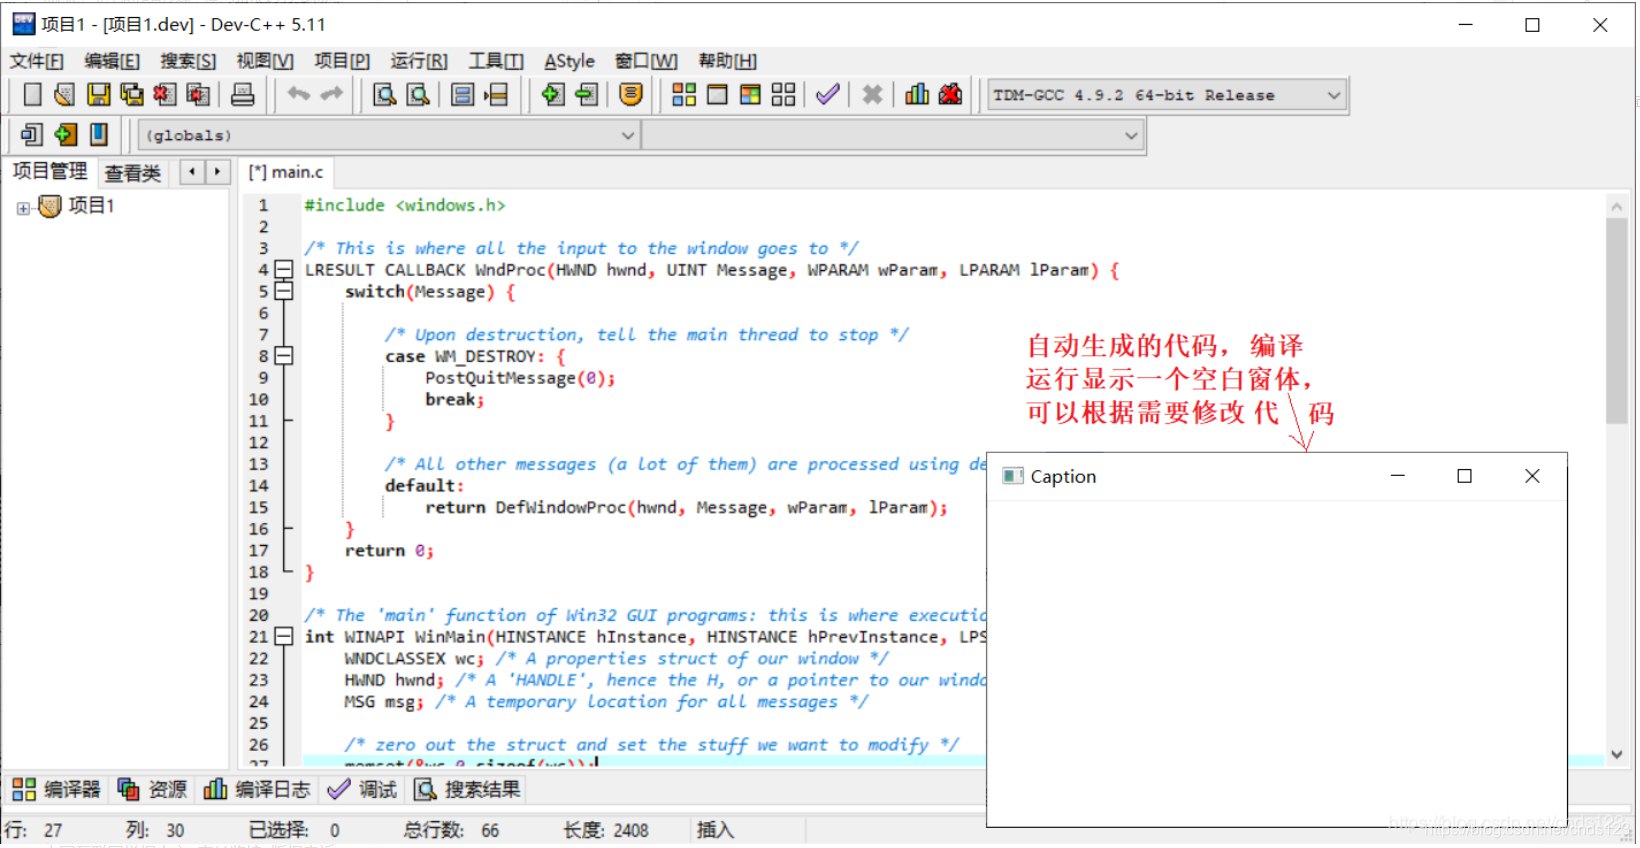Click the Toggle Bookmarks green-plus icon

(66, 134)
